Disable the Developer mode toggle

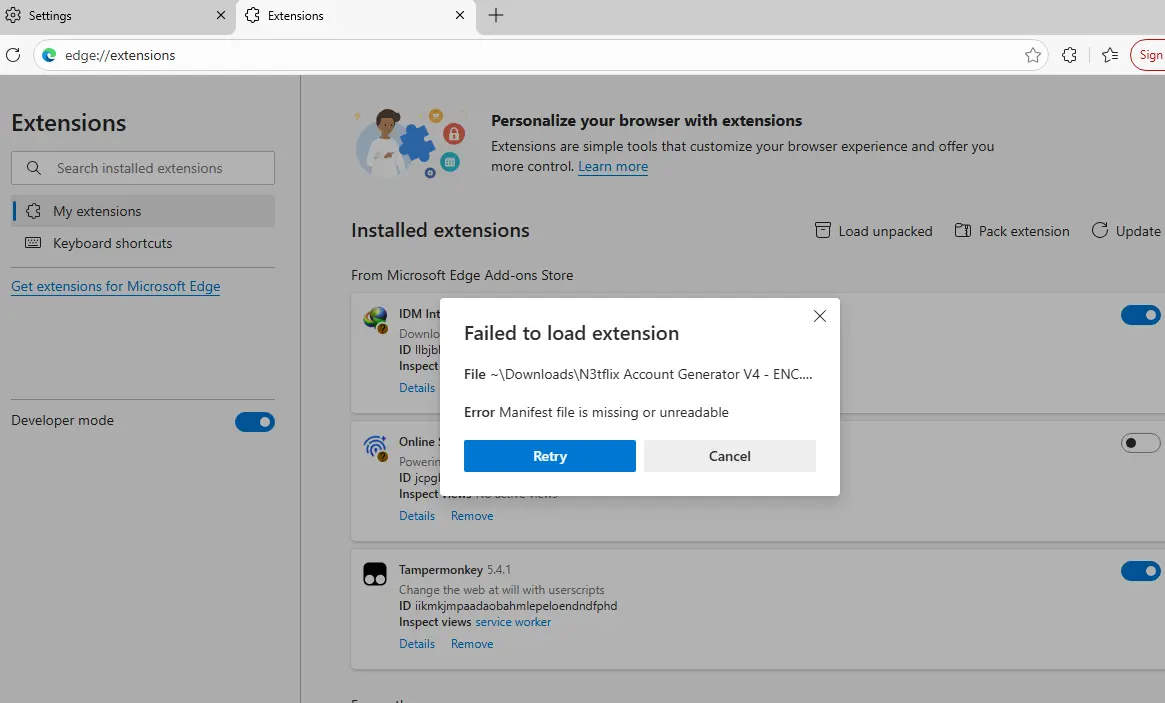click(x=255, y=422)
